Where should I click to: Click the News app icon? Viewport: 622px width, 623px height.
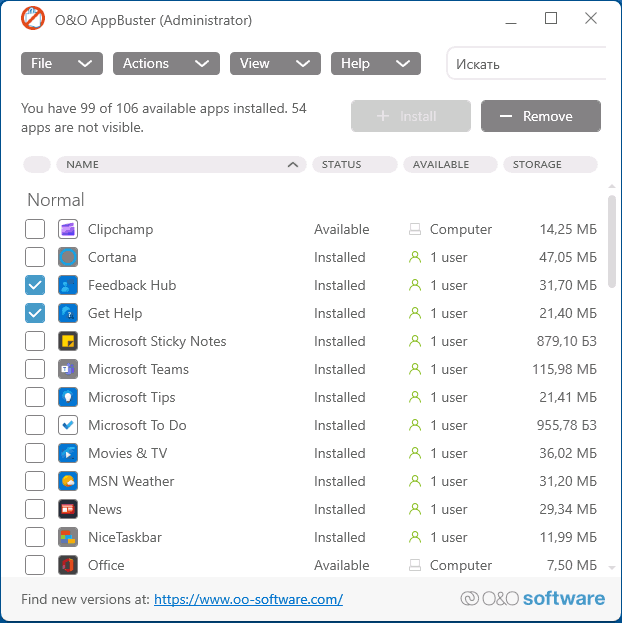point(68,509)
